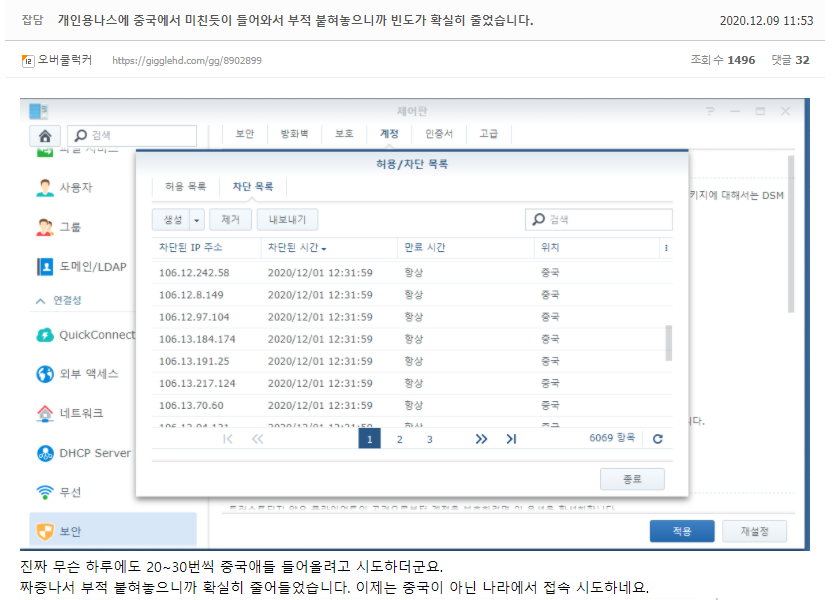Jump to last page of block list
This screenshot has height=600, width=834.
click(x=511, y=439)
